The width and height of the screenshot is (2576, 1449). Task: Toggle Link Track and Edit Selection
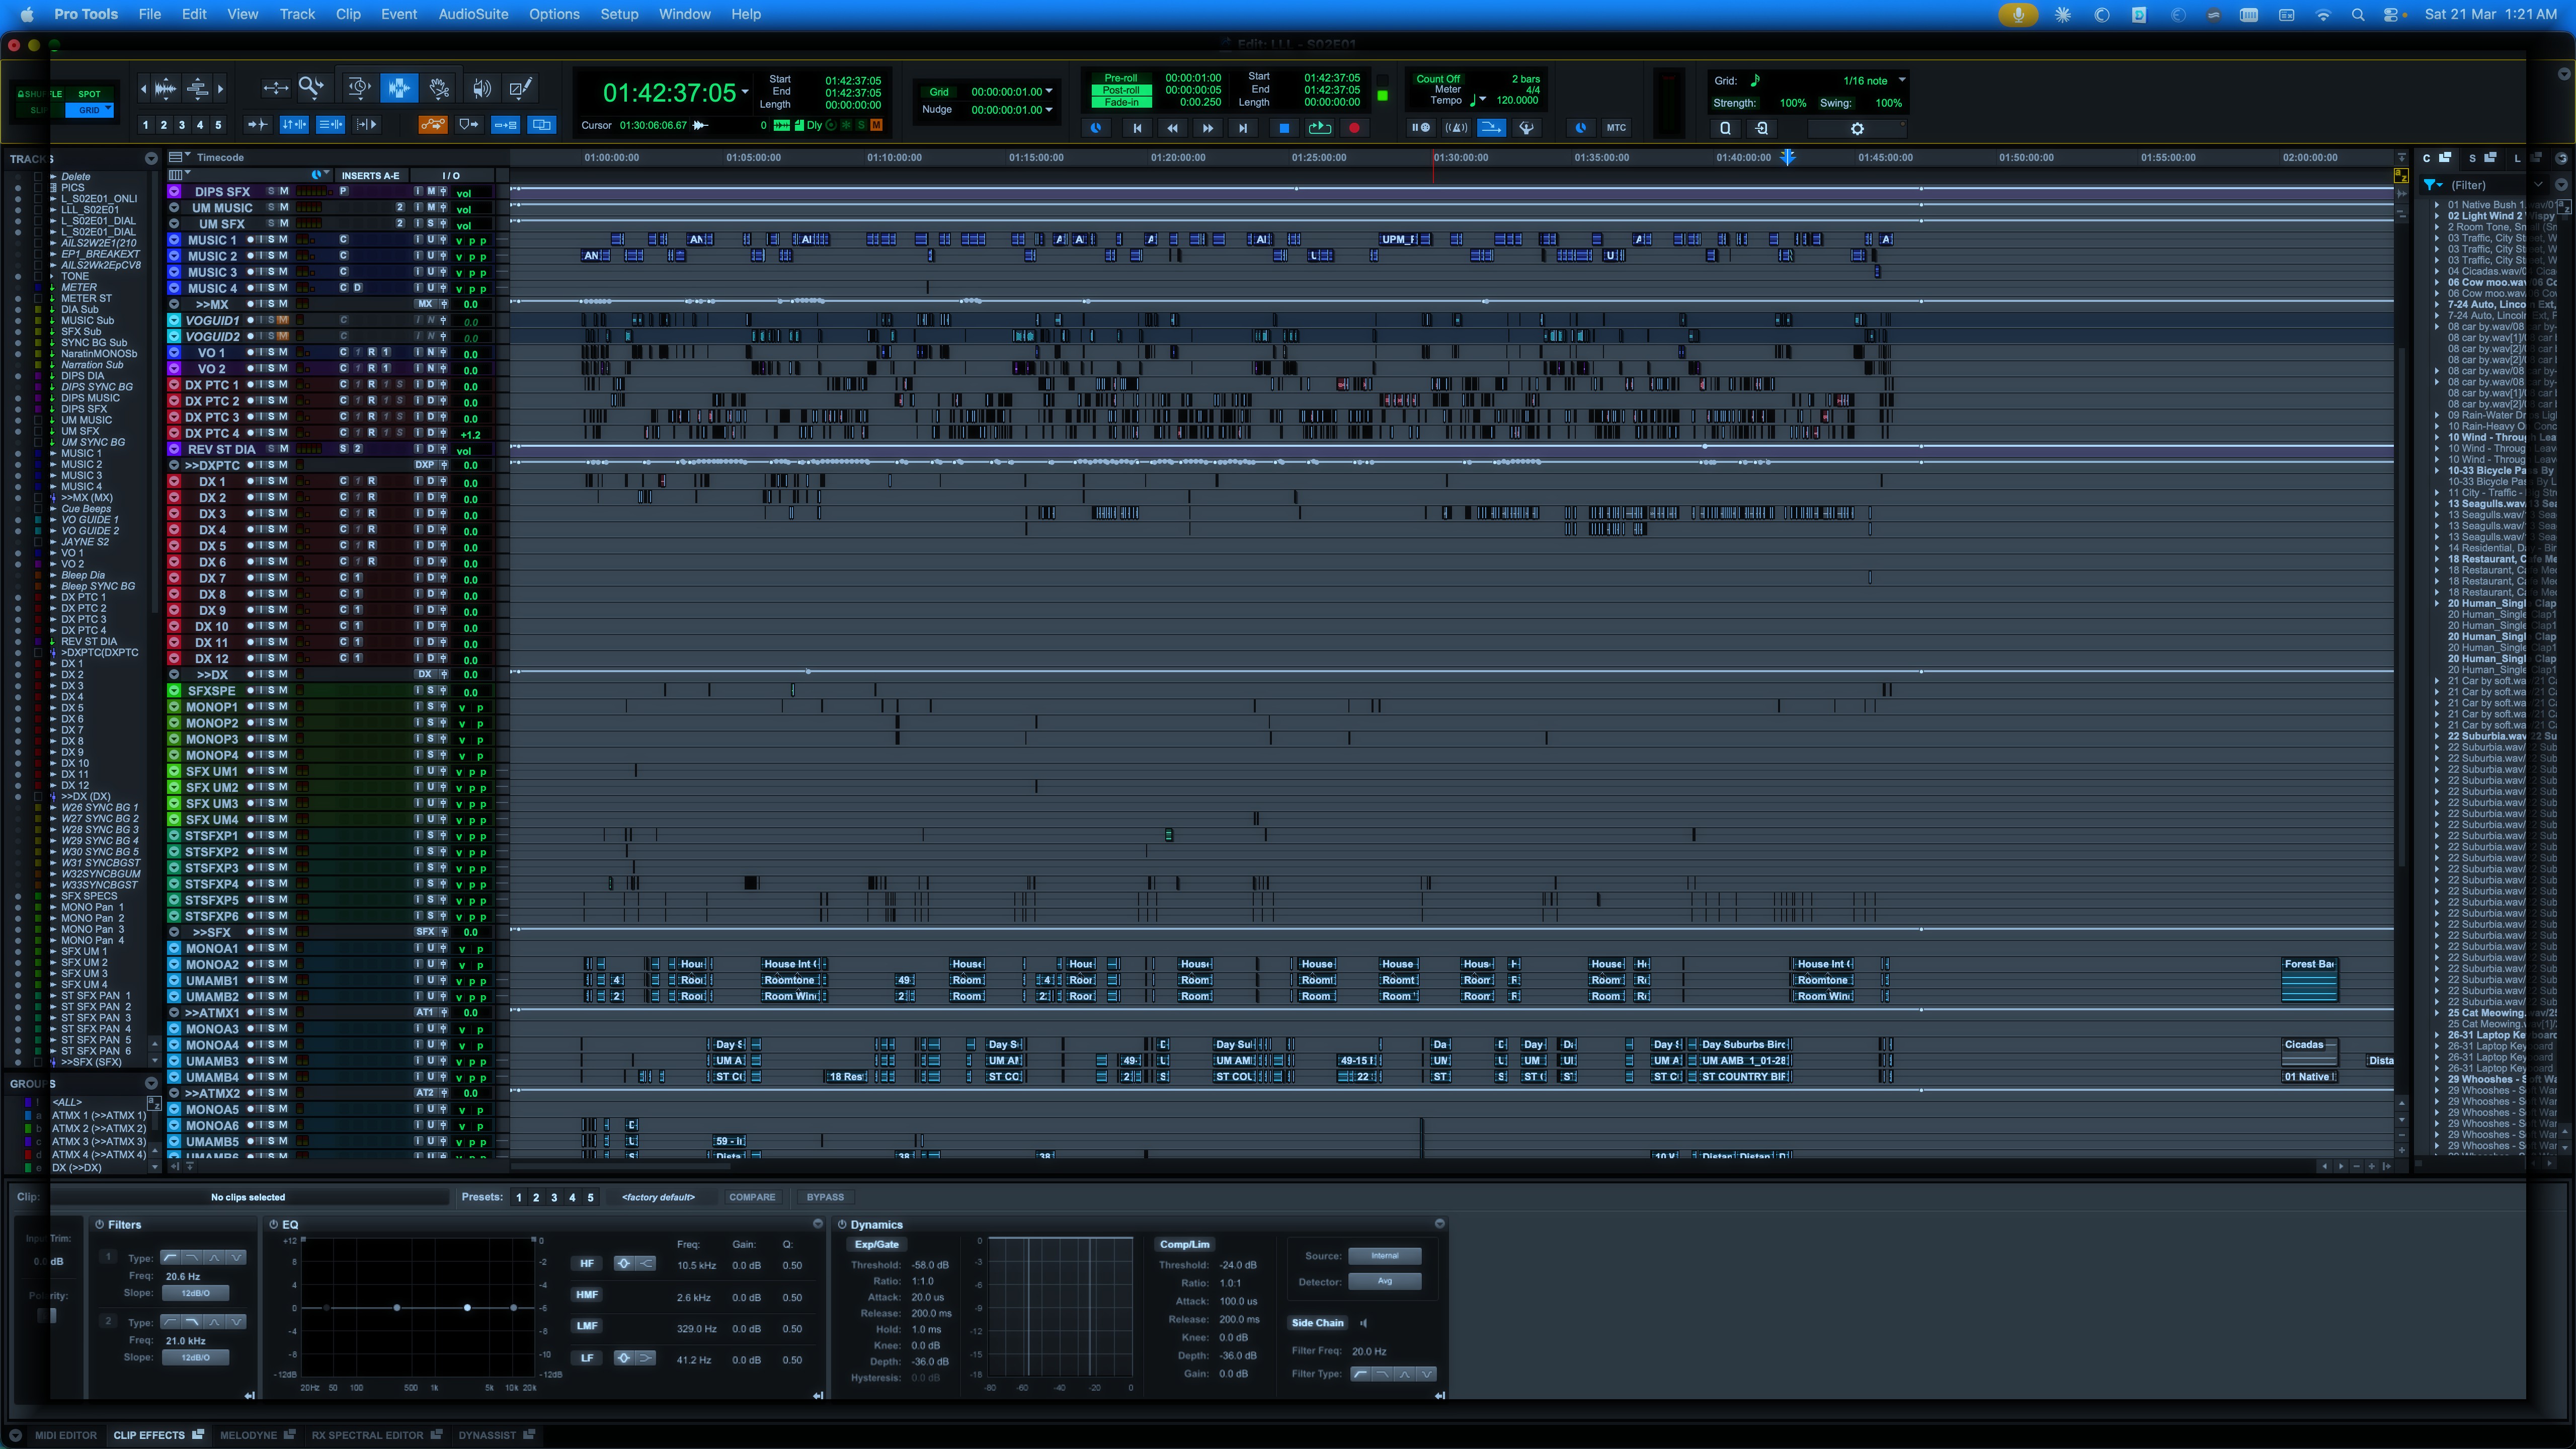pyautogui.click(x=330, y=125)
